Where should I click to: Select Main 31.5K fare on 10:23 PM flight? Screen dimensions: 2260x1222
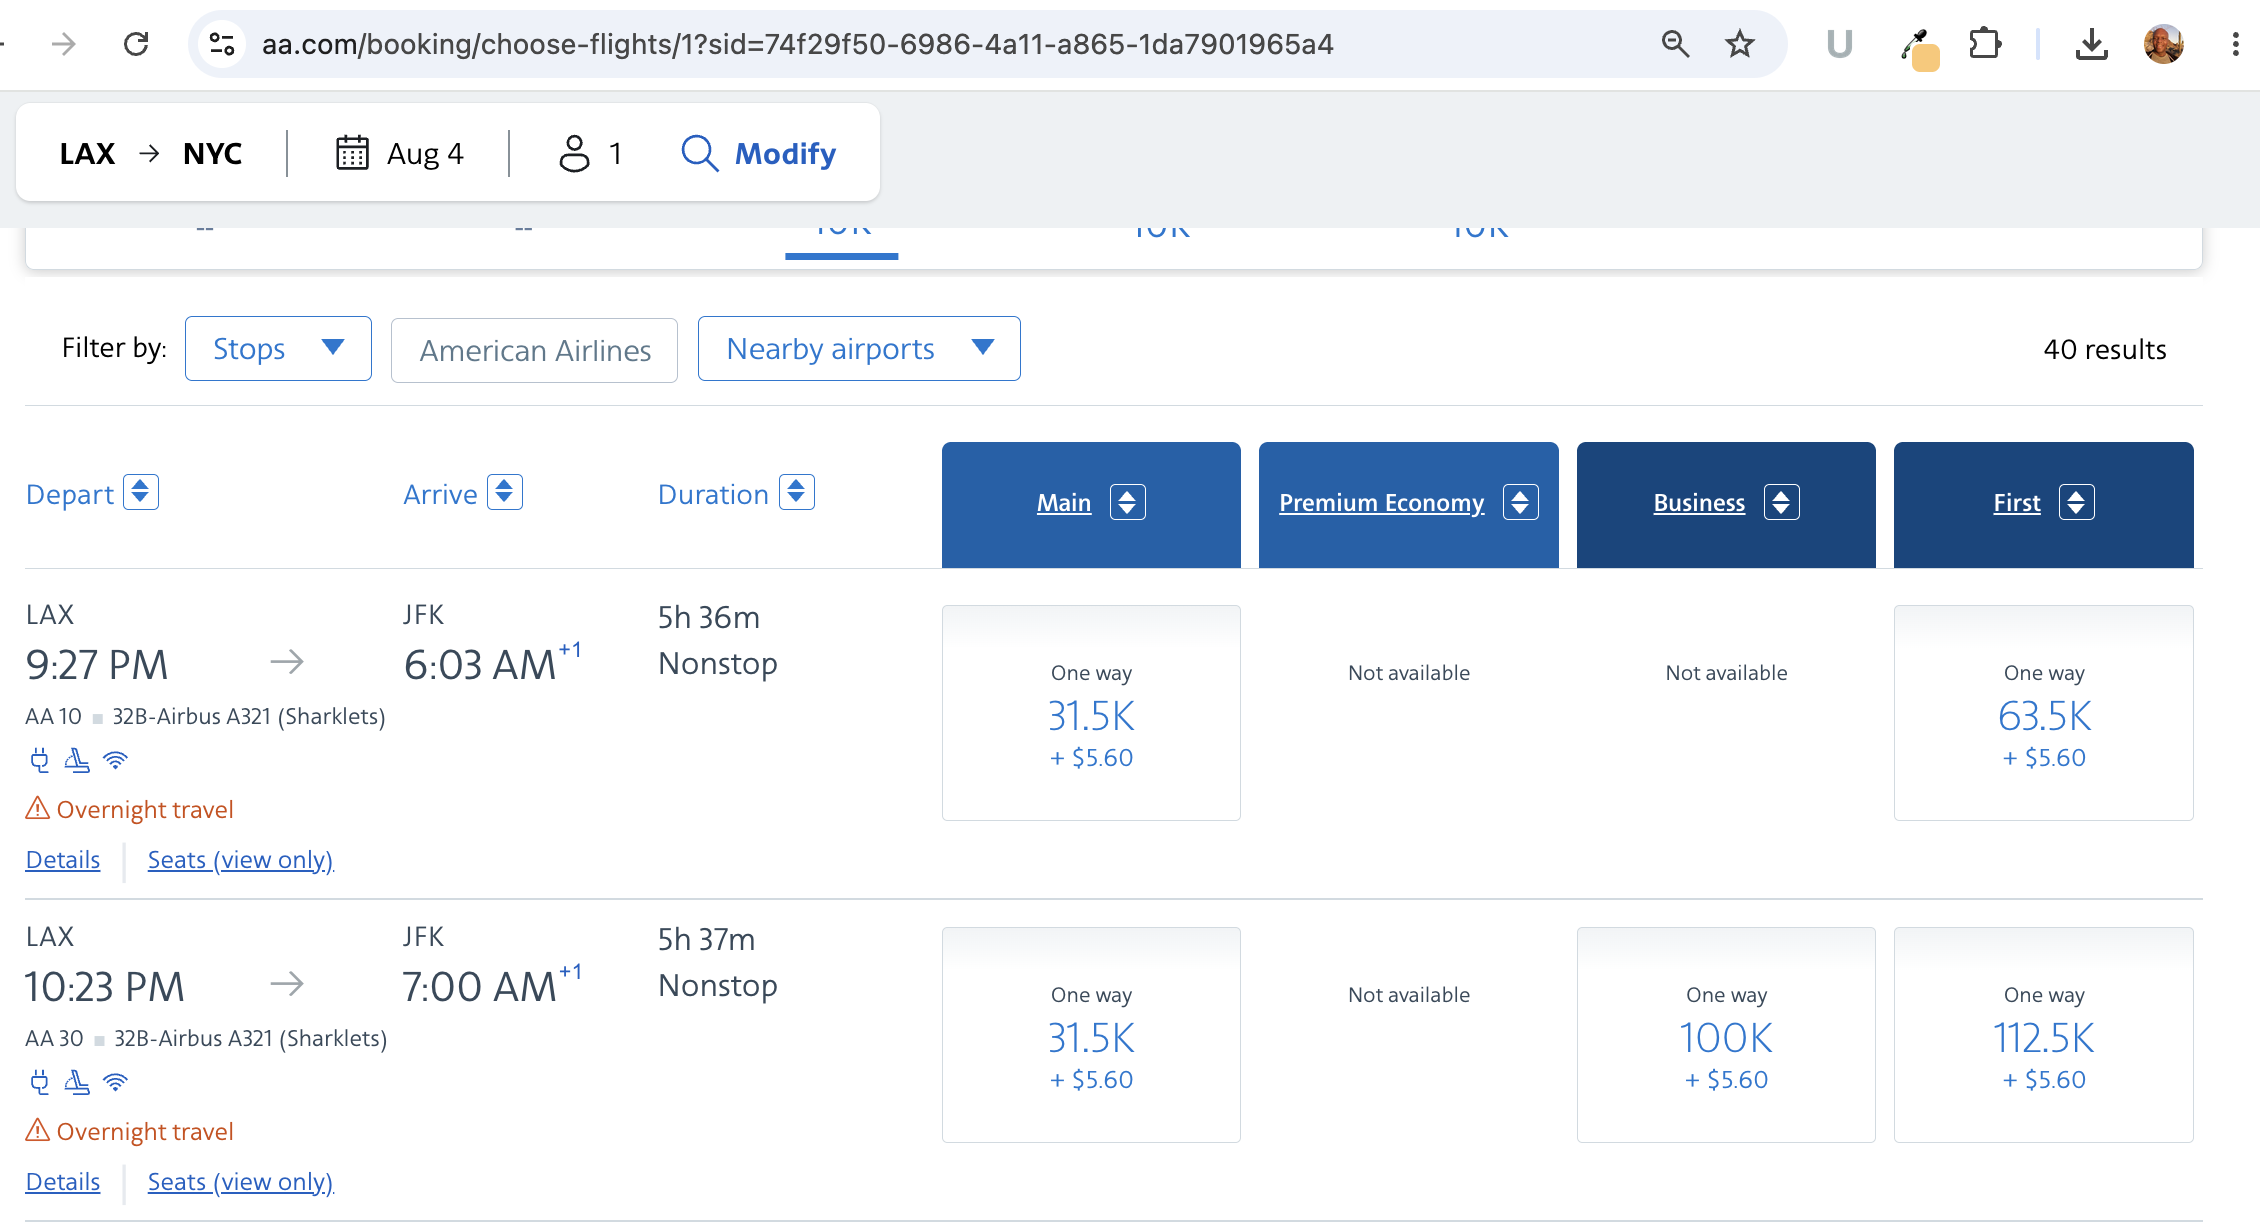point(1091,1035)
